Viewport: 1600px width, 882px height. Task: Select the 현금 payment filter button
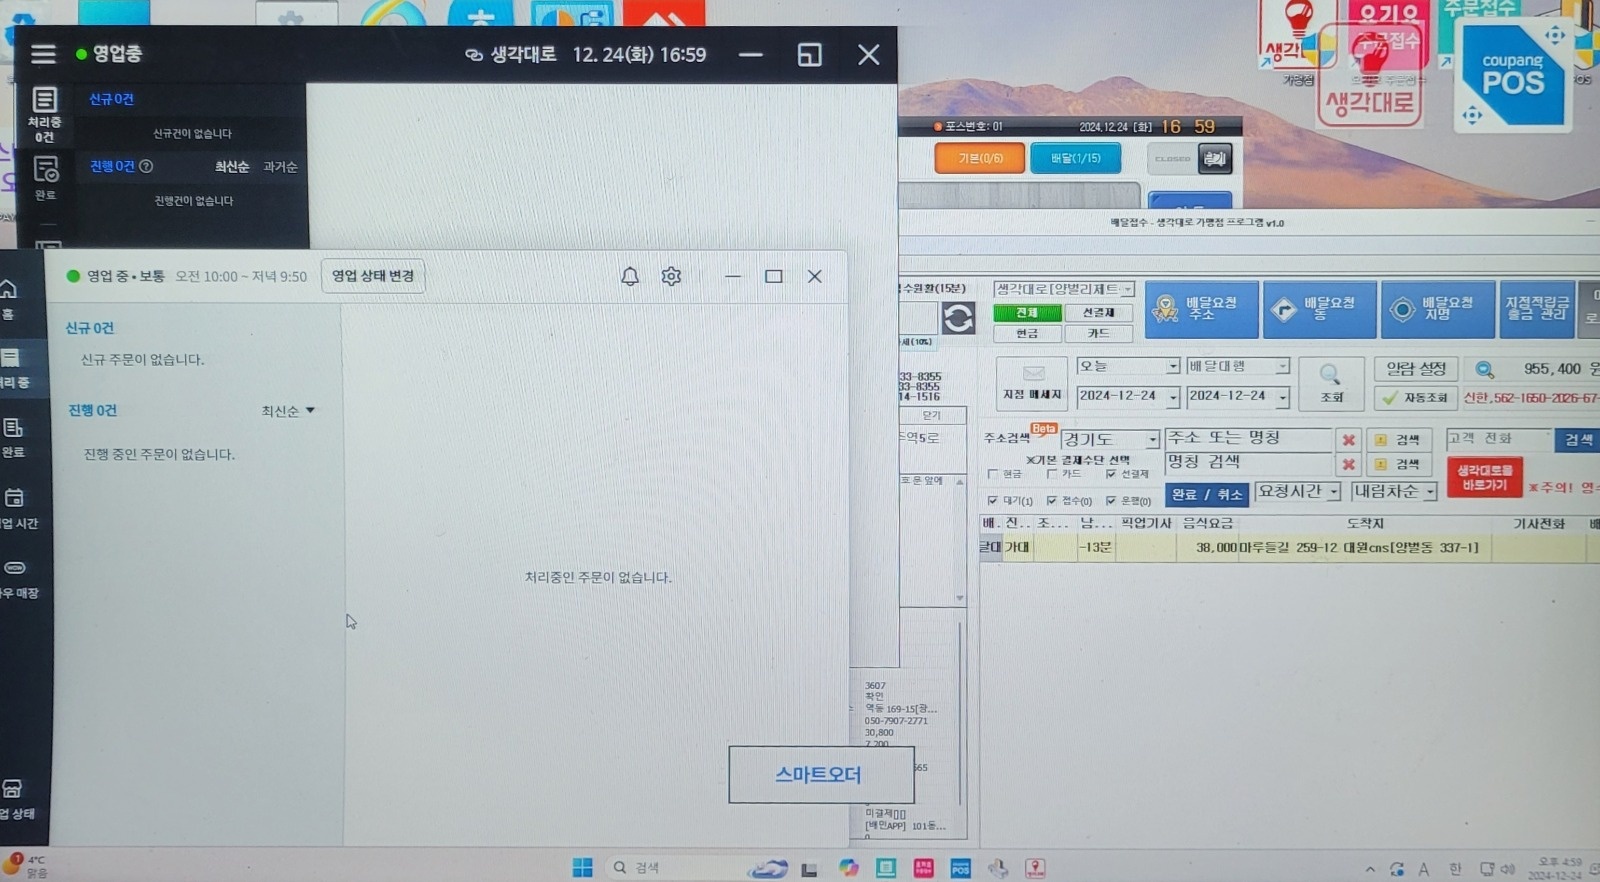[x=1027, y=334]
